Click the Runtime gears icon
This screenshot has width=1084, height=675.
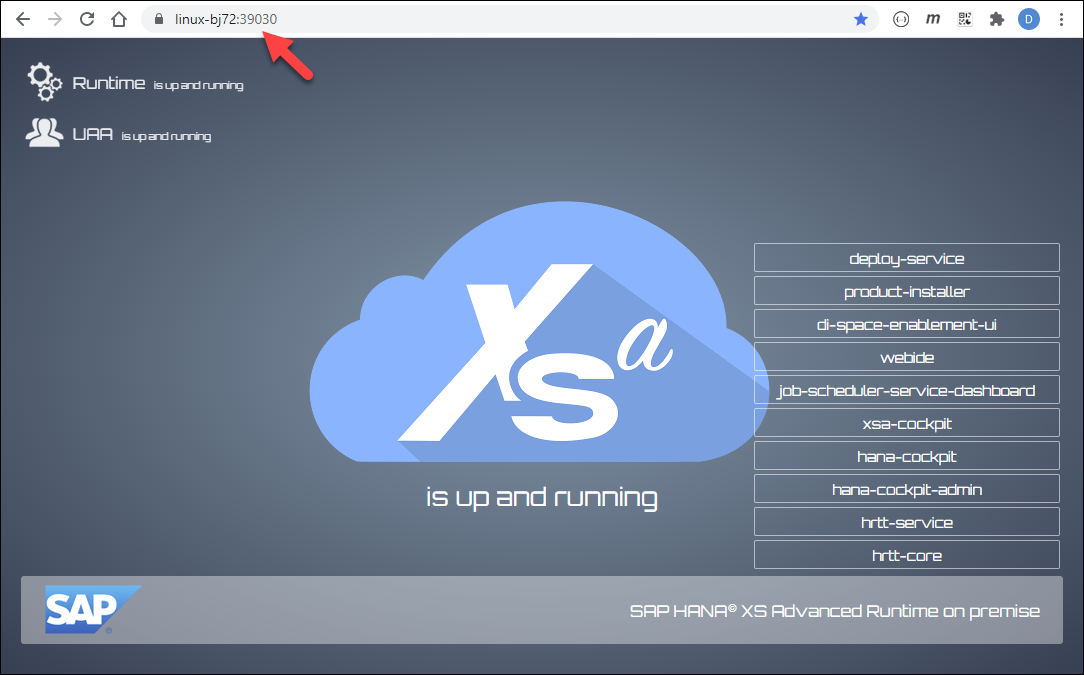tap(45, 82)
